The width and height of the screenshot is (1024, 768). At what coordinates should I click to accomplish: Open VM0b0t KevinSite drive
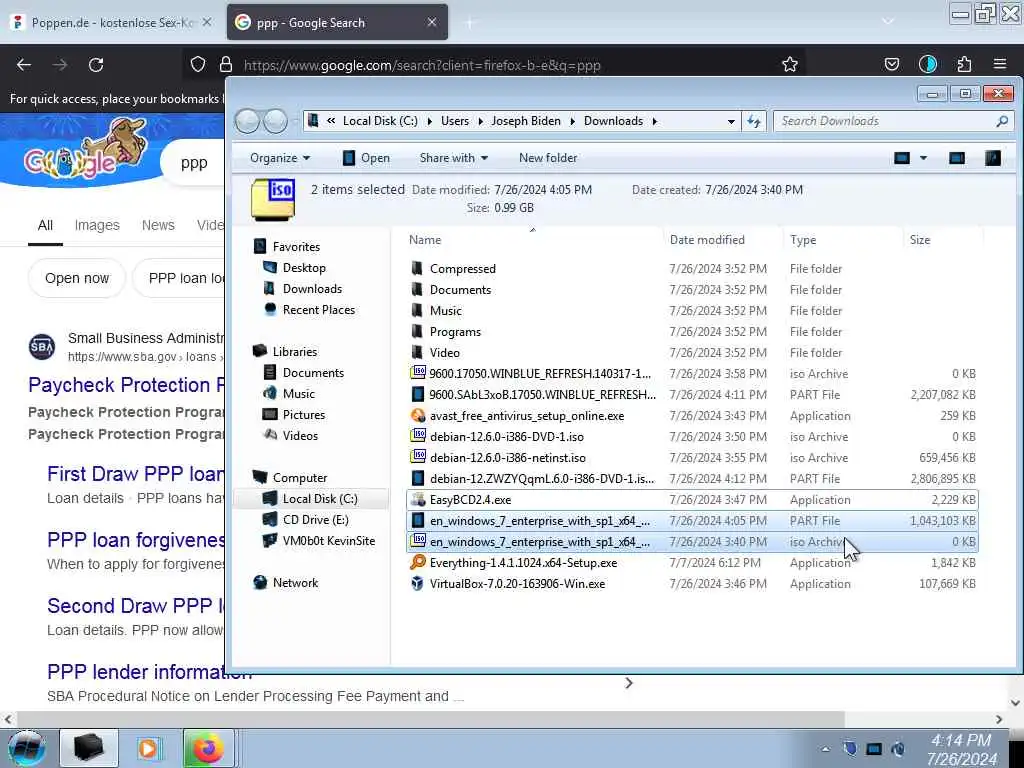(328, 541)
